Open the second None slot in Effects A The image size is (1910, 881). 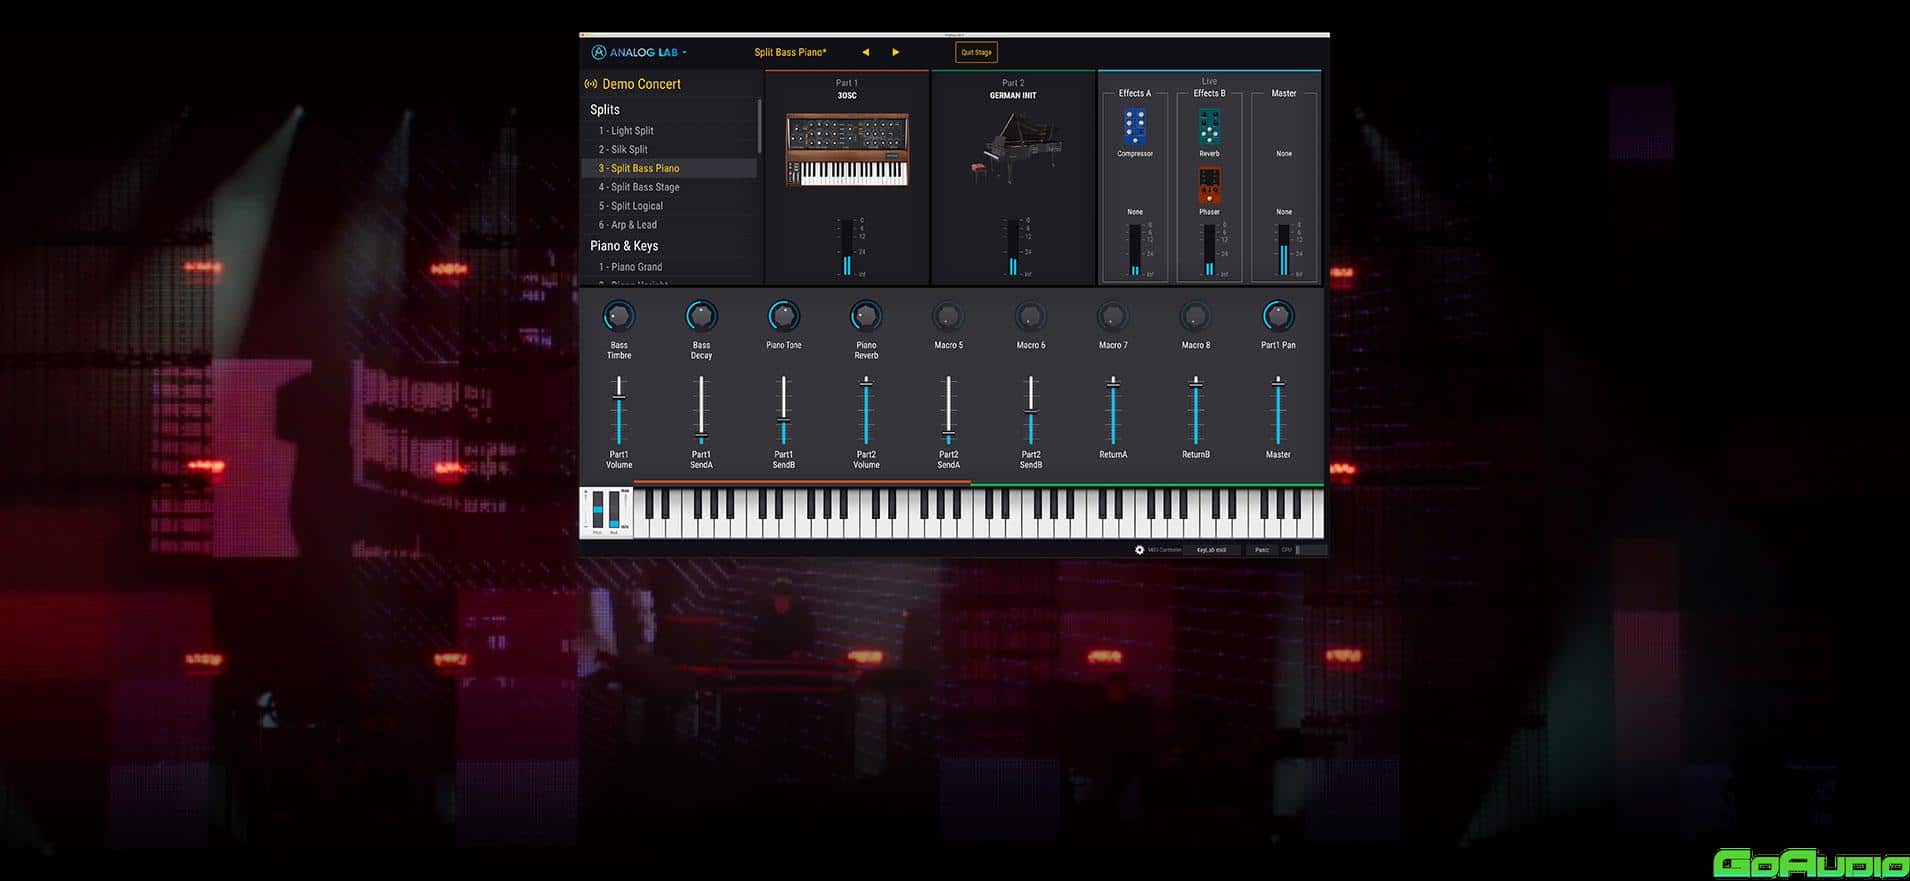pyautogui.click(x=1135, y=212)
